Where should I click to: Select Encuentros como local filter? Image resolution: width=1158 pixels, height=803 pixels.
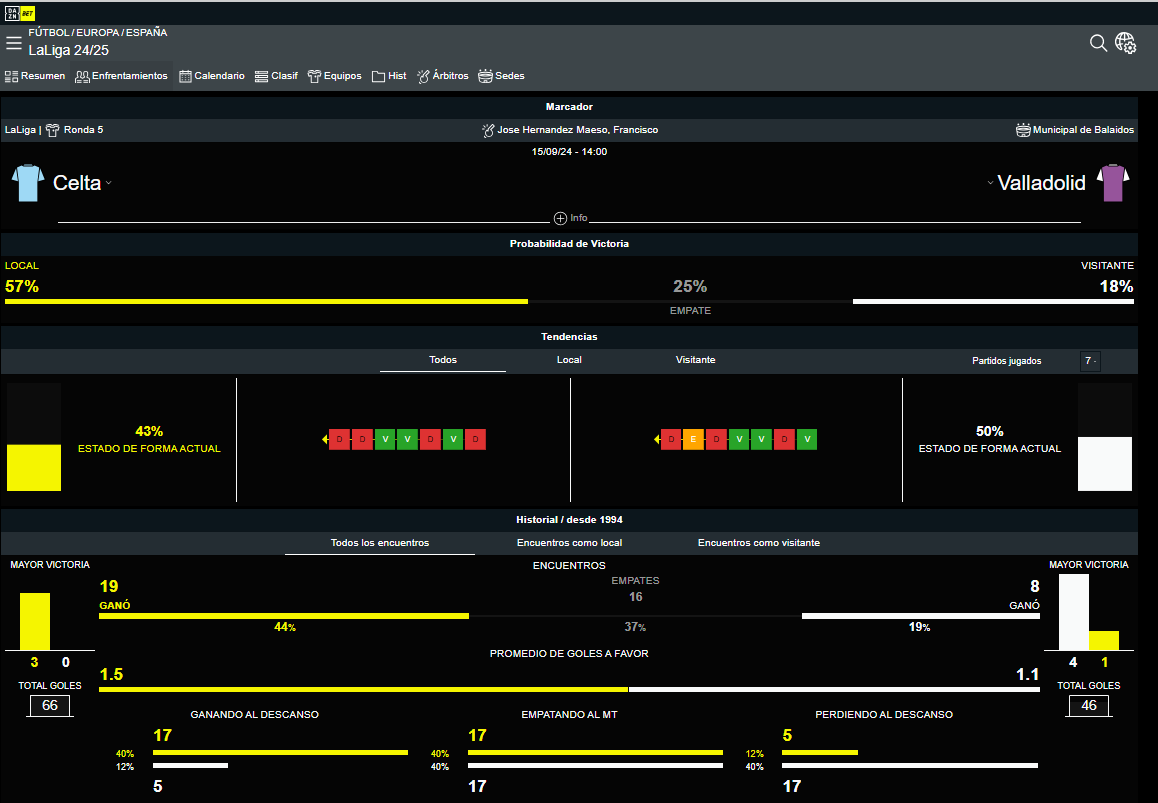569,543
